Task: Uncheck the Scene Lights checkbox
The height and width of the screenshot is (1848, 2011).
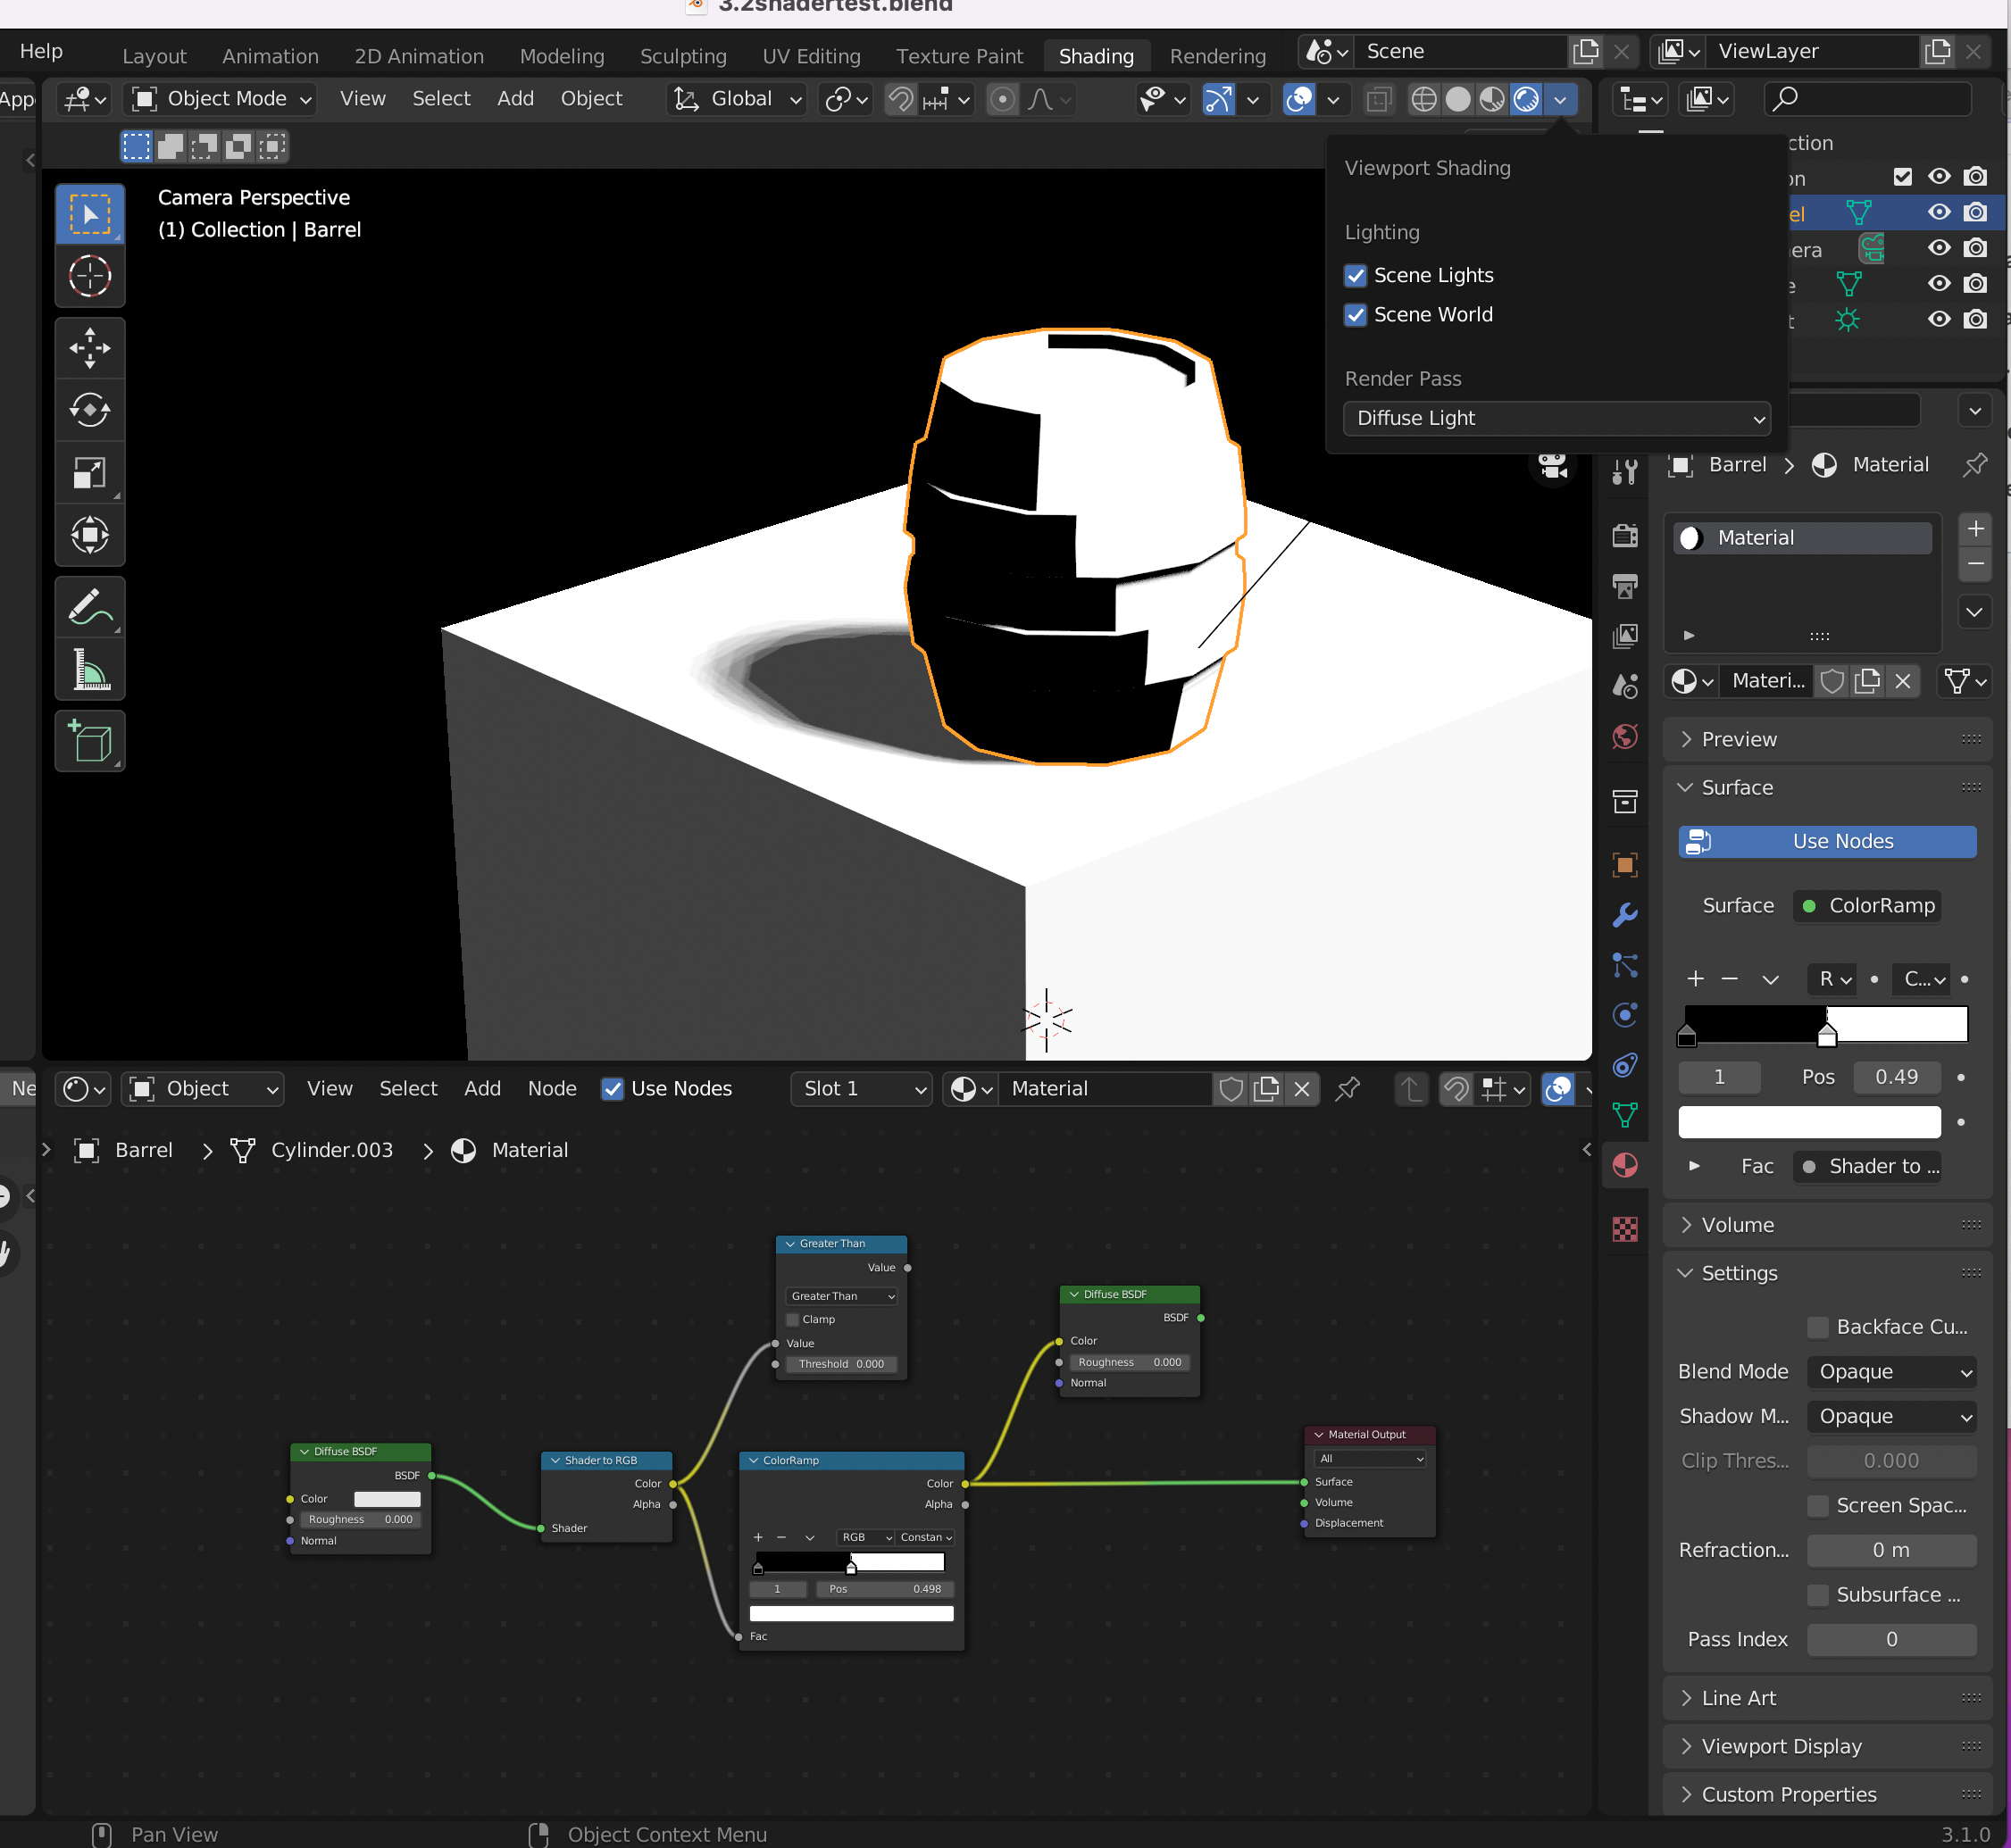Action: (x=1356, y=276)
